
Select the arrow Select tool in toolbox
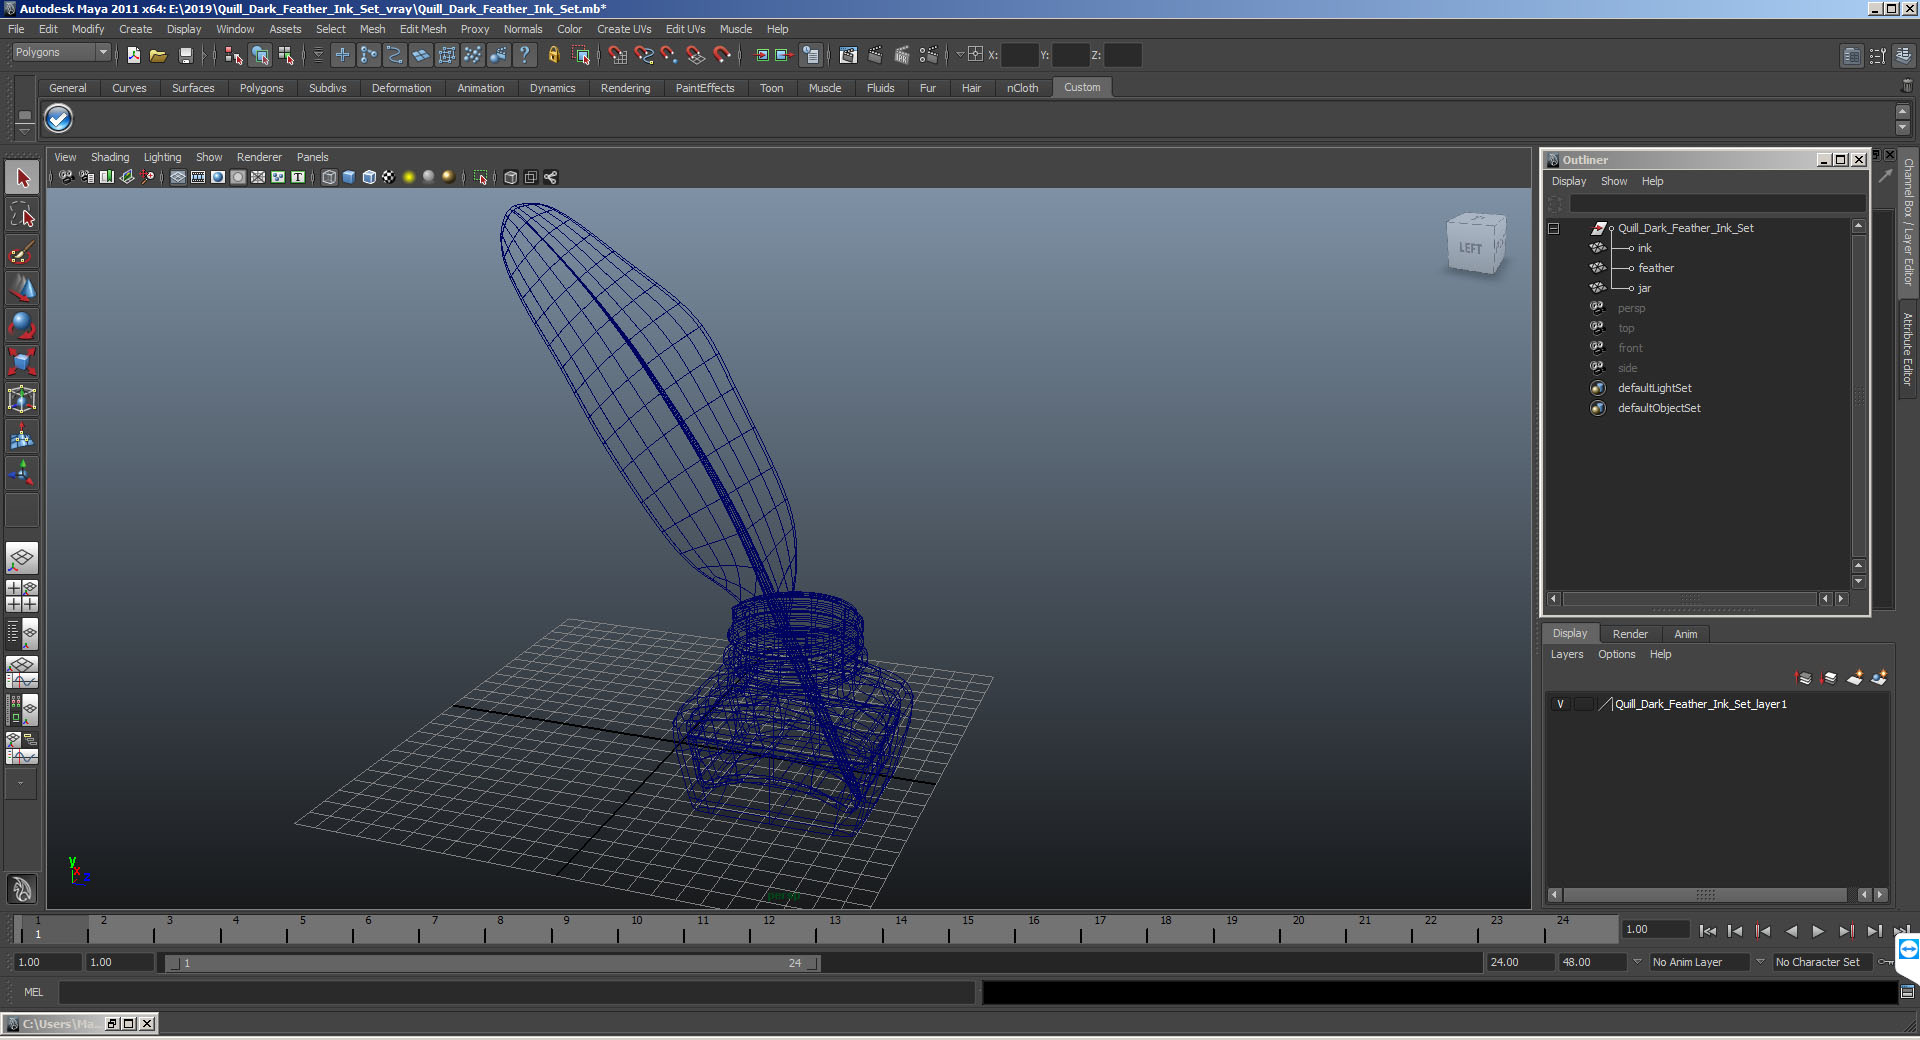(x=22, y=178)
